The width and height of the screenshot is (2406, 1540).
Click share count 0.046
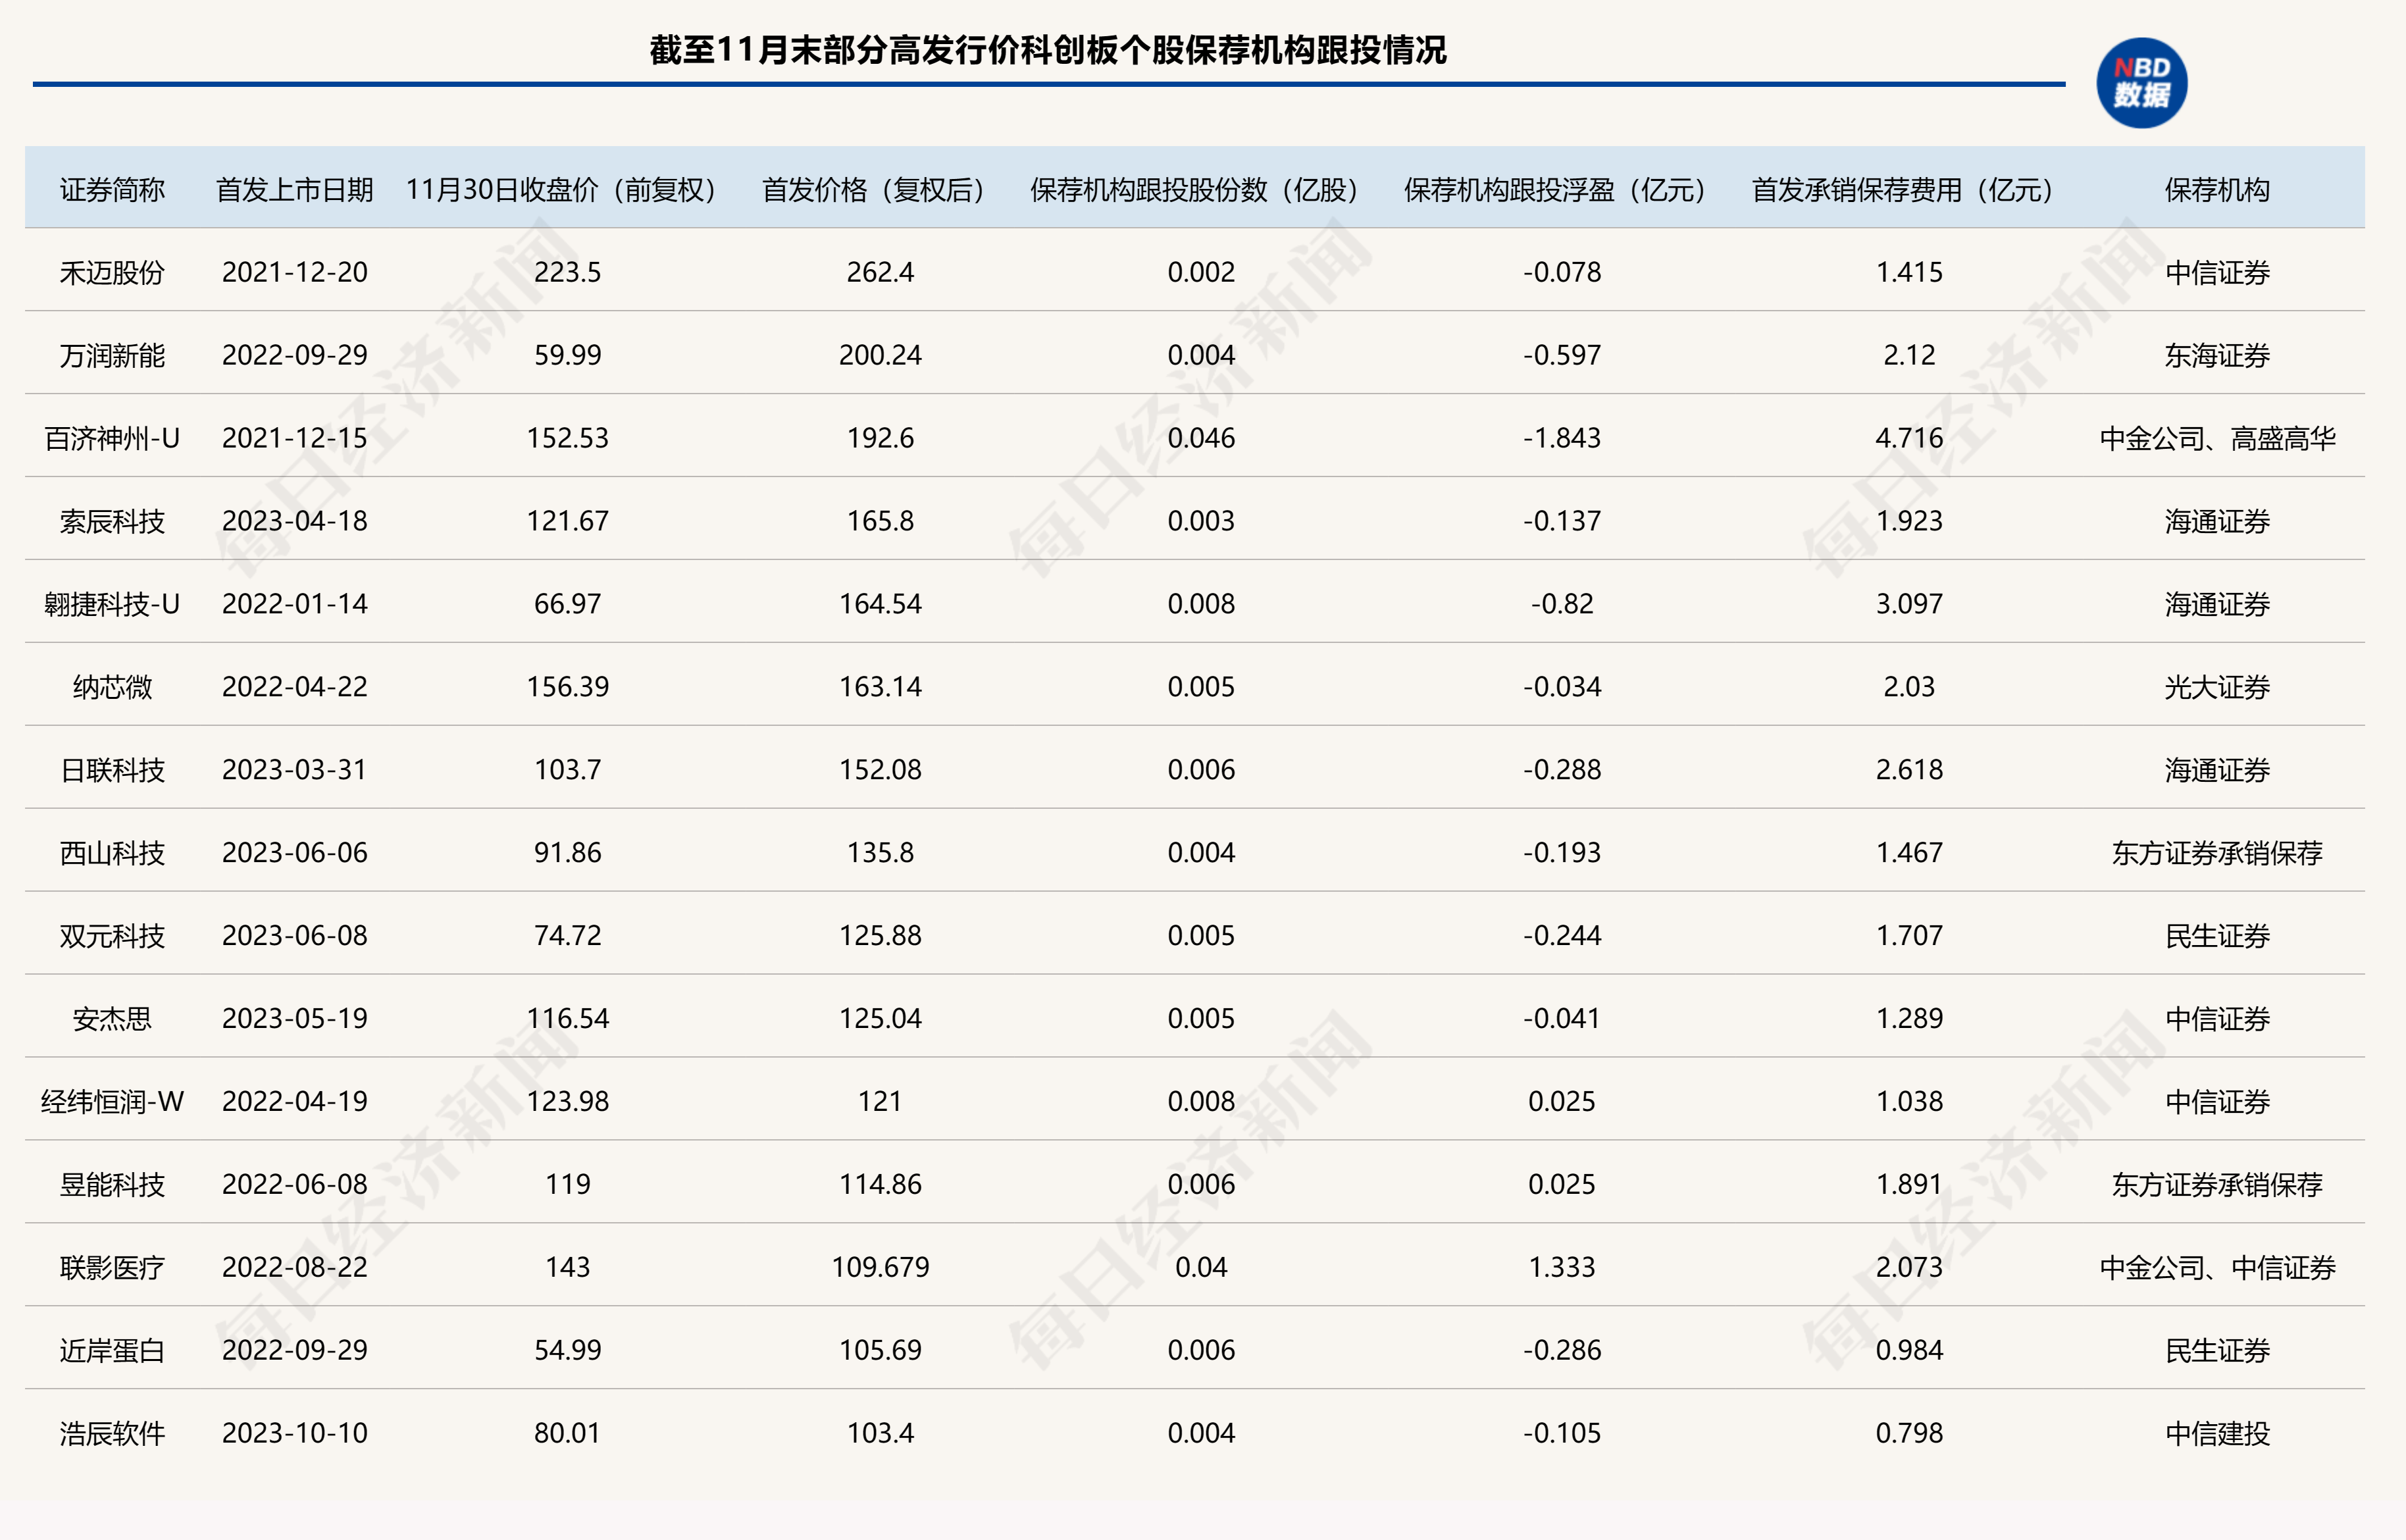click(x=1201, y=438)
